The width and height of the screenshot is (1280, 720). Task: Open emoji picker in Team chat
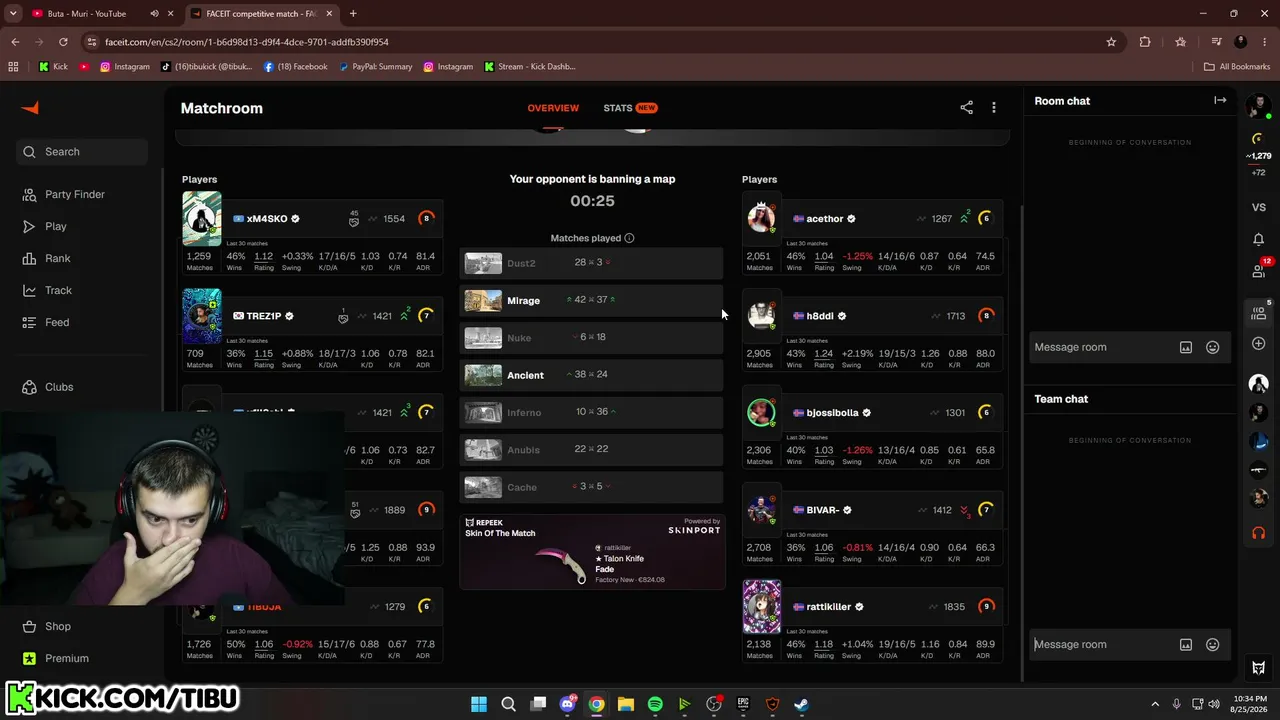coord(1212,645)
